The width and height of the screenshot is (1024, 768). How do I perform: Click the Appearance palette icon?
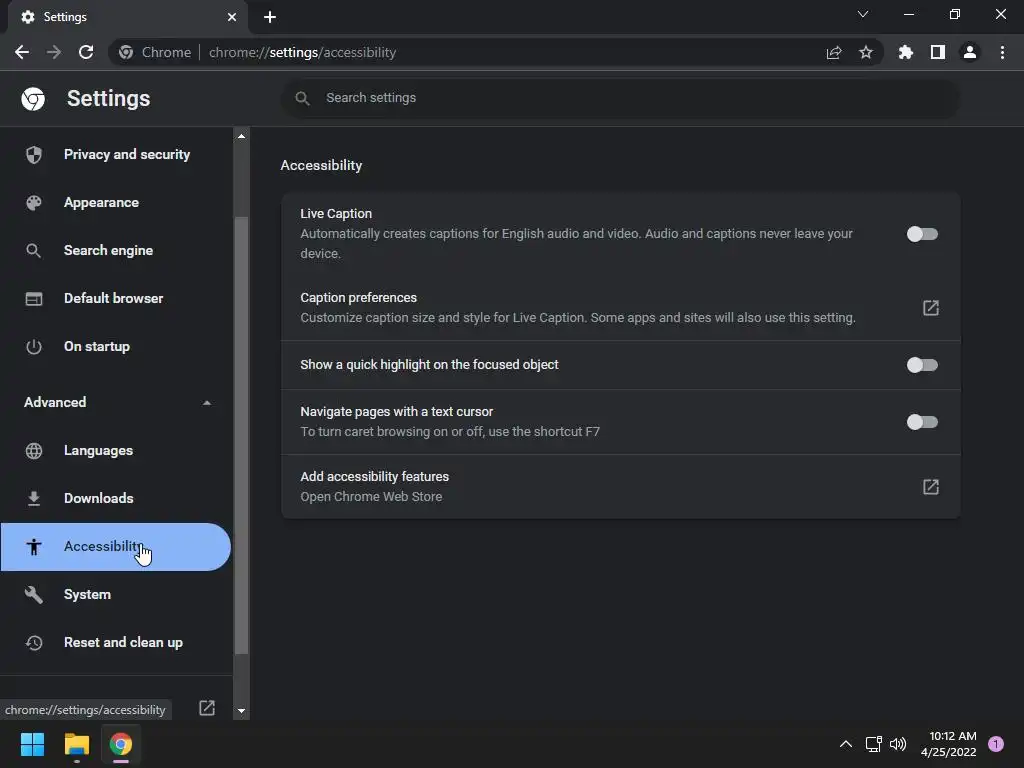[x=33, y=202]
